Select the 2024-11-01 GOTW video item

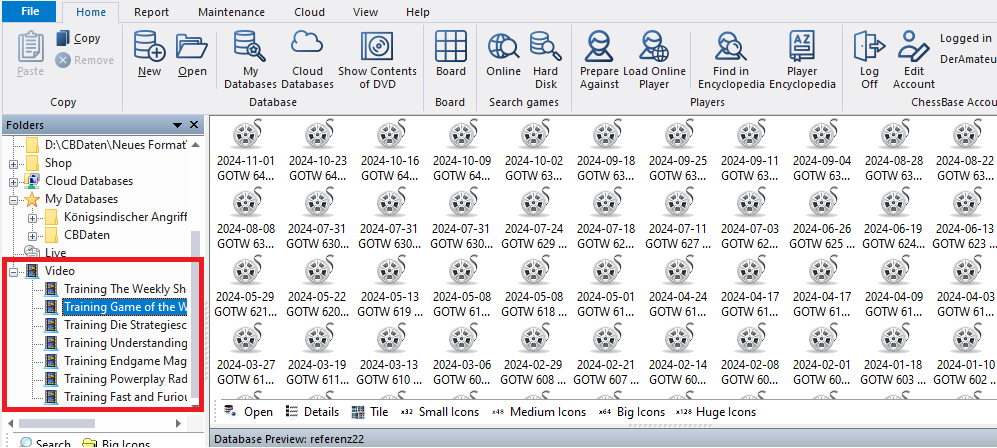point(245,151)
